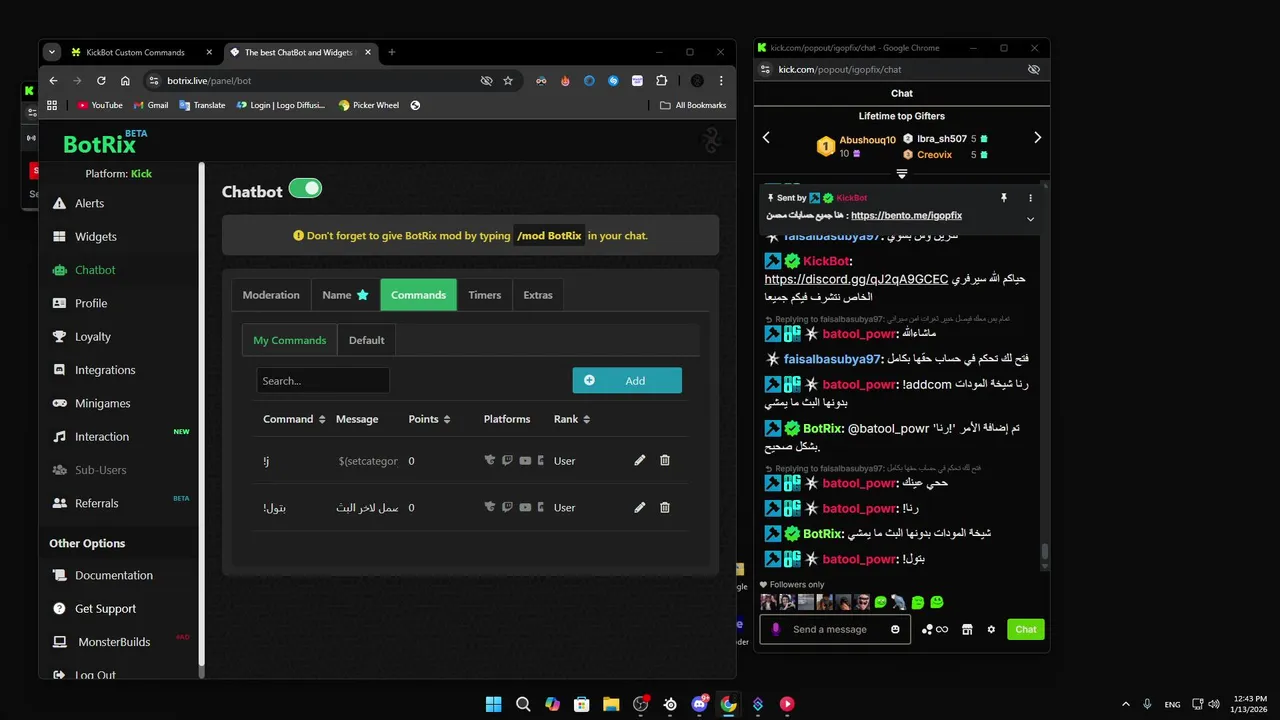
Task: Select the Default sub-tab
Action: pyautogui.click(x=366, y=340)
